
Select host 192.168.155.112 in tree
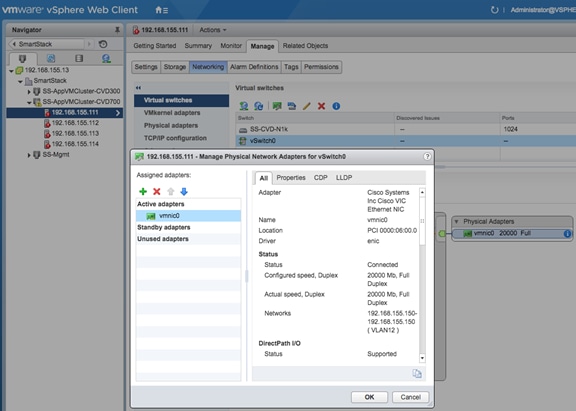pyautogui.click(x=75, y=123)
